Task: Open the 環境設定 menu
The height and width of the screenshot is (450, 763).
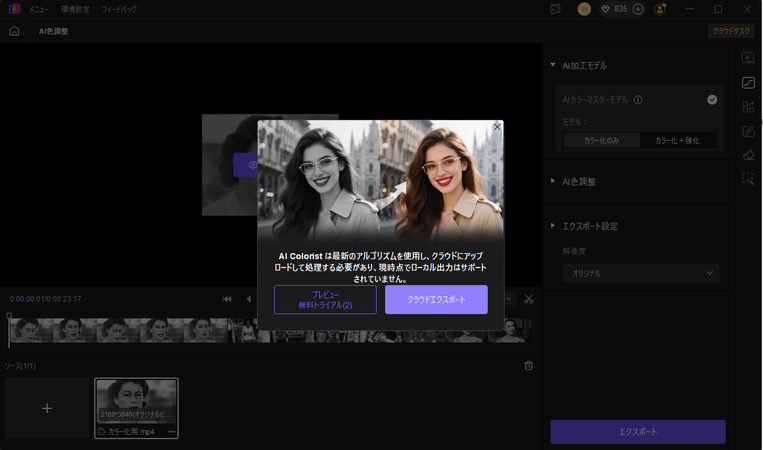Action: click(x=76, y=9)
